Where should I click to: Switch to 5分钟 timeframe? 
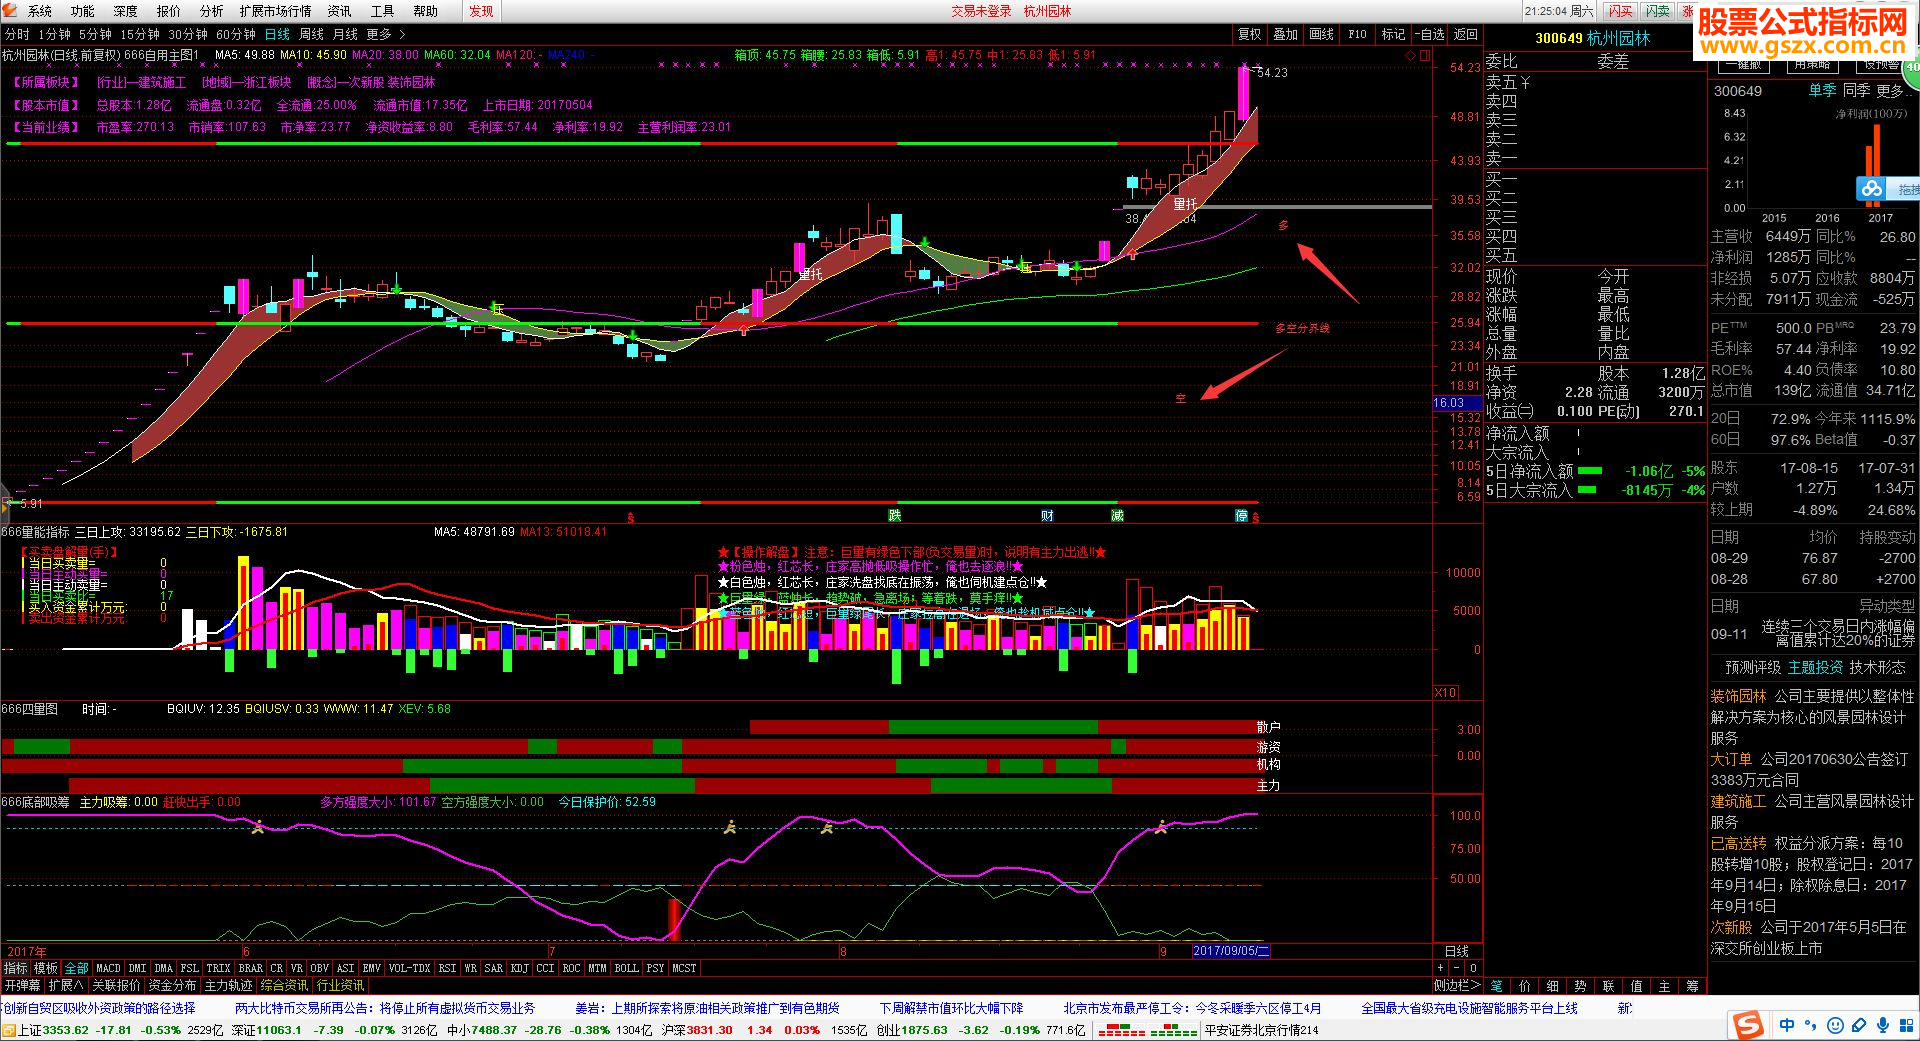point(95,34)
